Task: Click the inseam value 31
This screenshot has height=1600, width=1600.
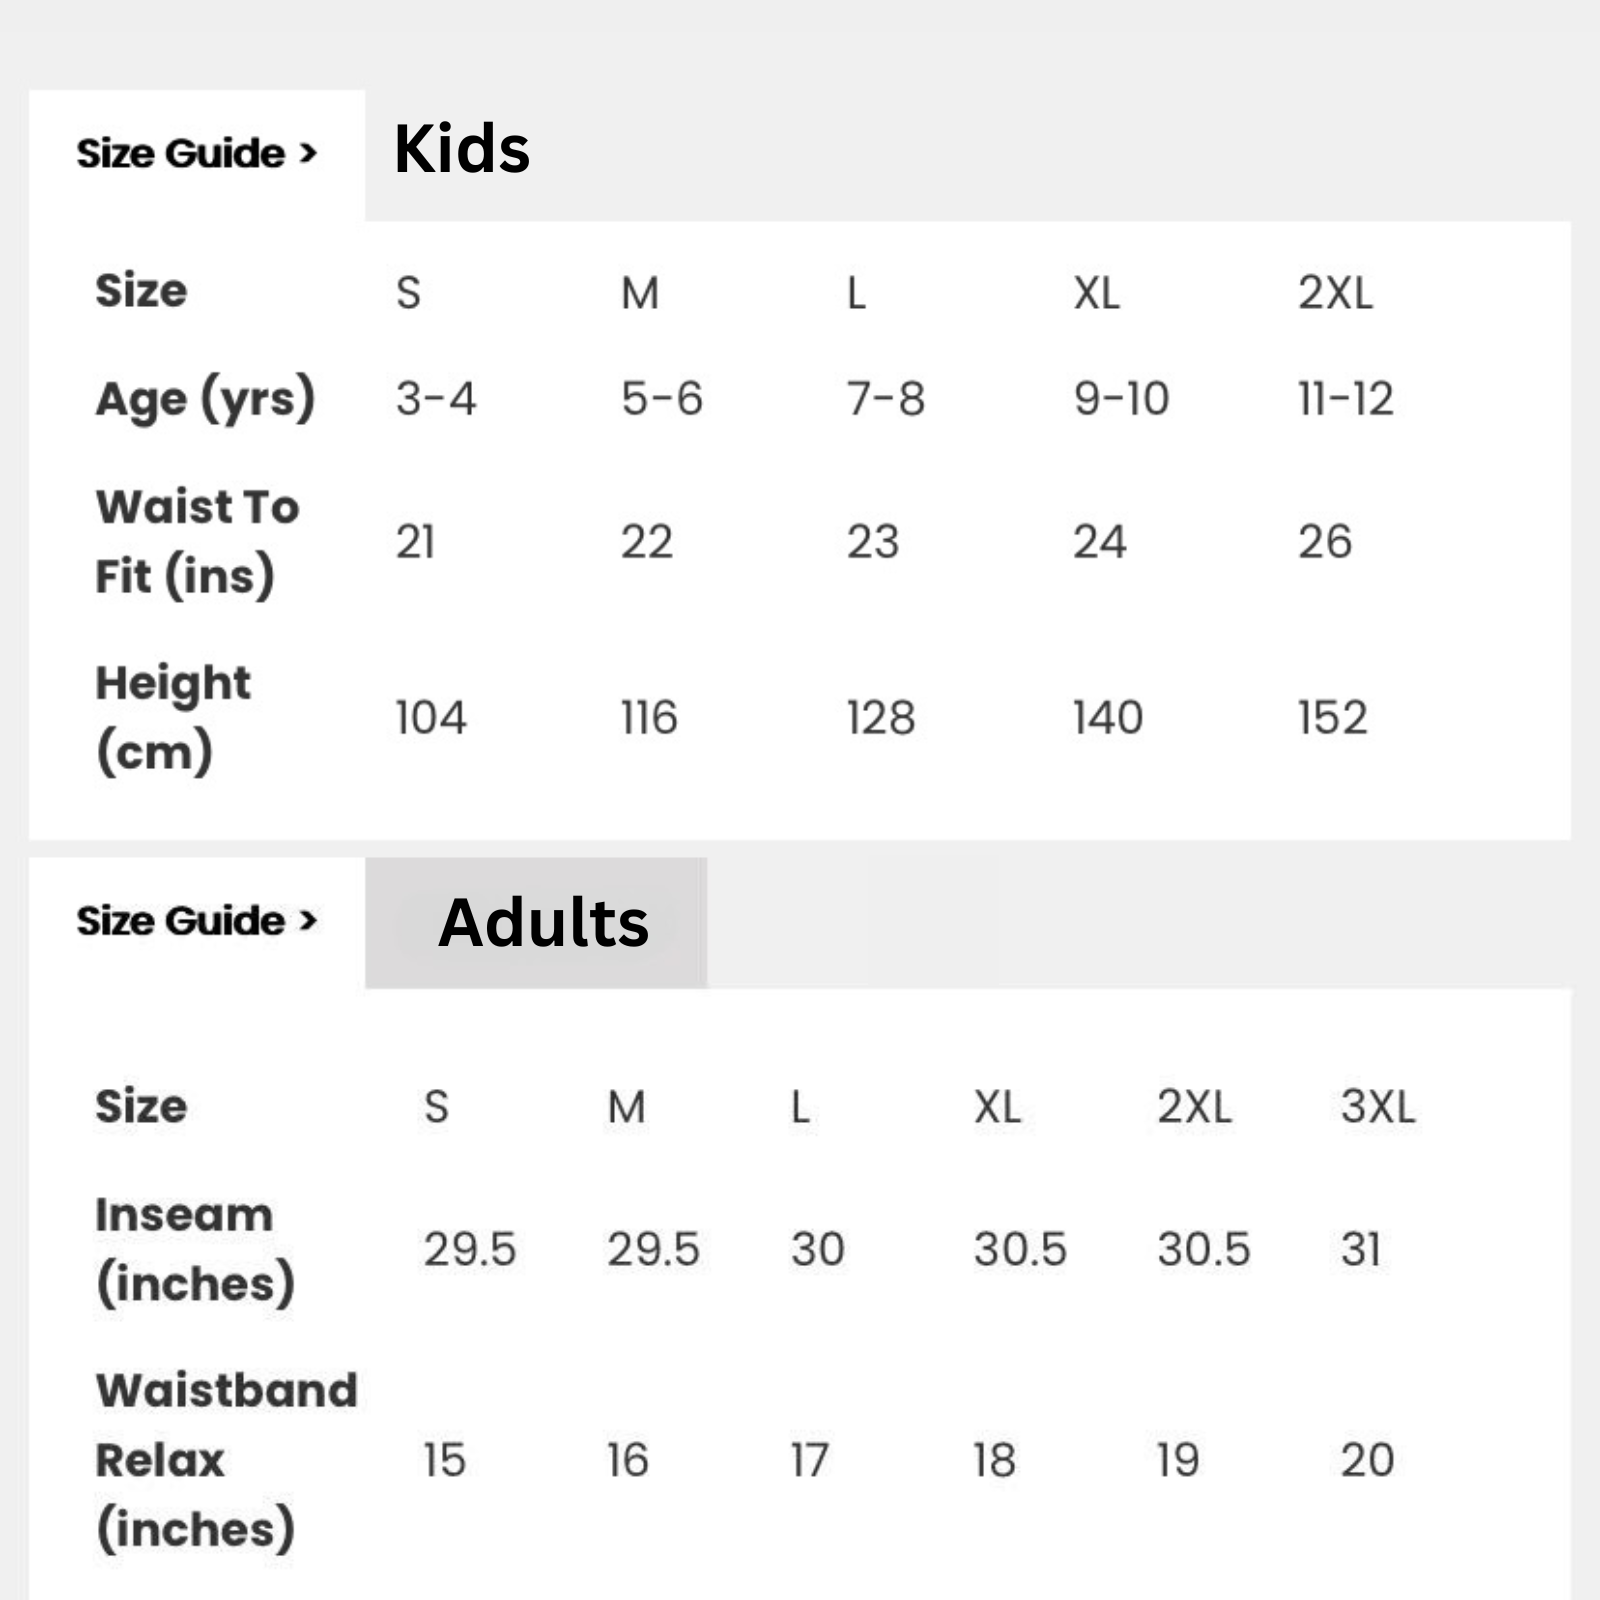Action: tap(1360, 1249)
